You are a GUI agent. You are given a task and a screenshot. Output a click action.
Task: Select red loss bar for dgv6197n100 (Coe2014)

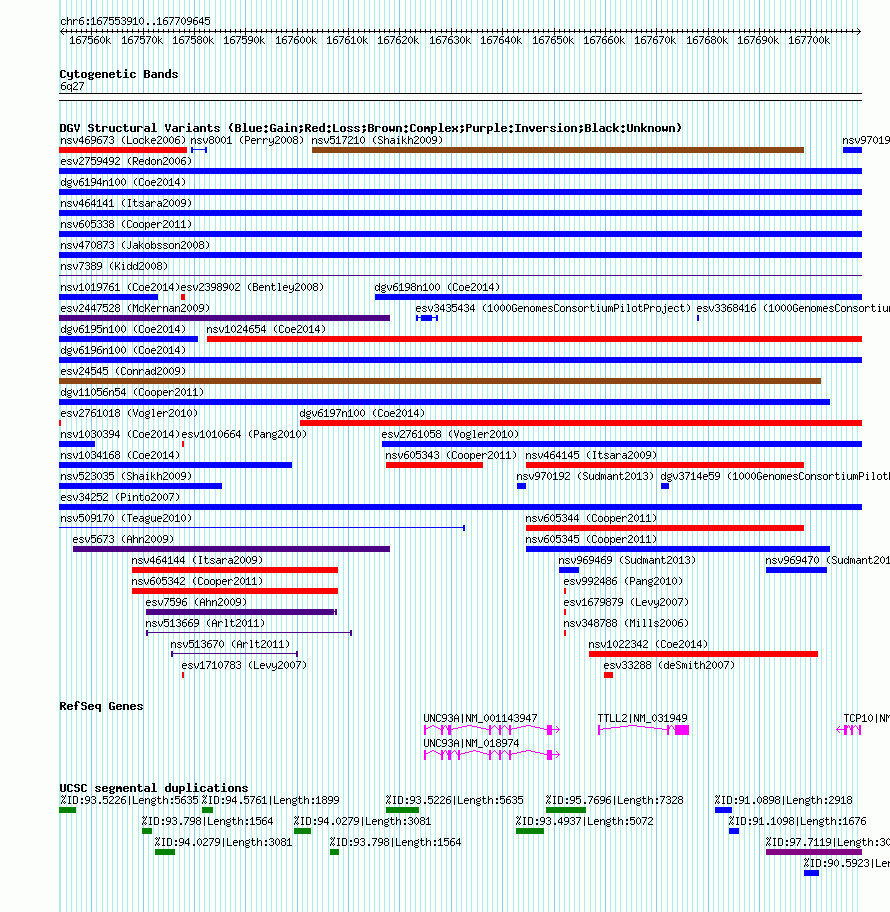[x=581, y=423]
